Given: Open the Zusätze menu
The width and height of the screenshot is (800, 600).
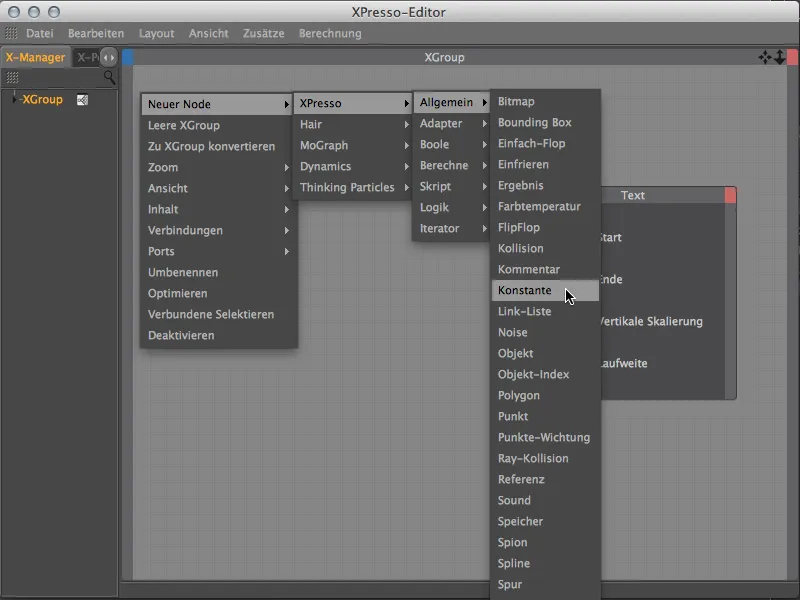Looking at the screenshot, I should (263, 33).
